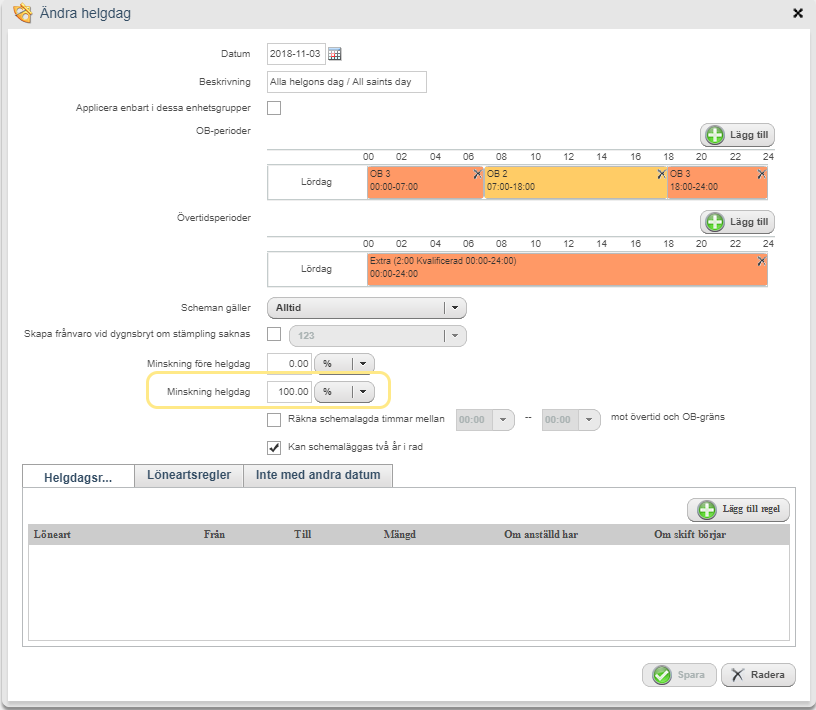Click Lördag label in Övertidsperioder row

316,269
